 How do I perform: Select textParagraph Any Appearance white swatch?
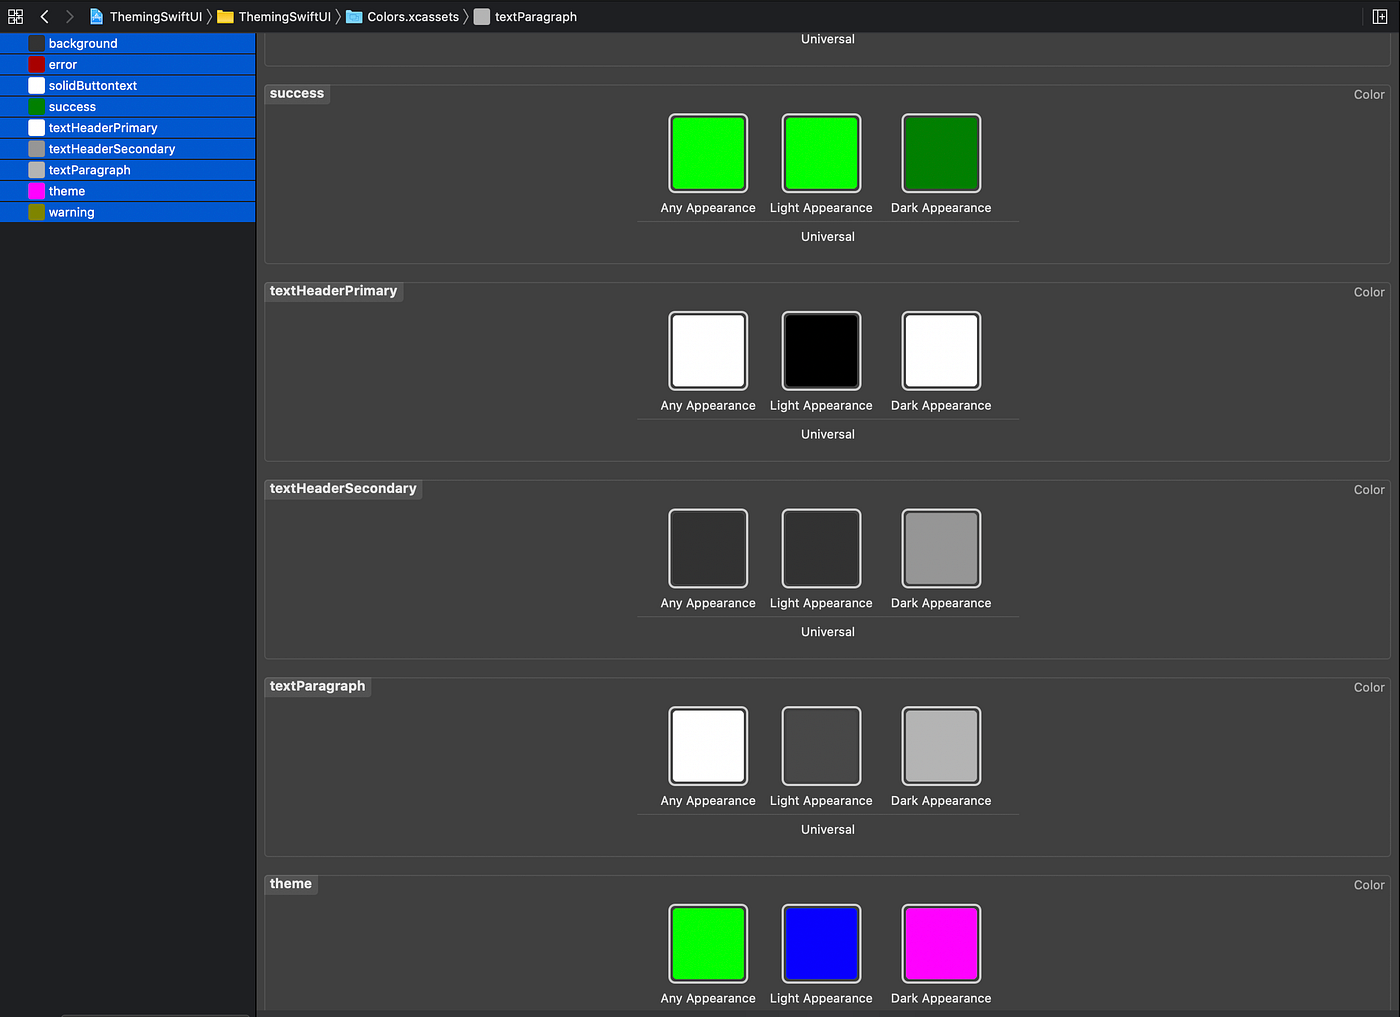pyautogui.click(x=708, y=746)
